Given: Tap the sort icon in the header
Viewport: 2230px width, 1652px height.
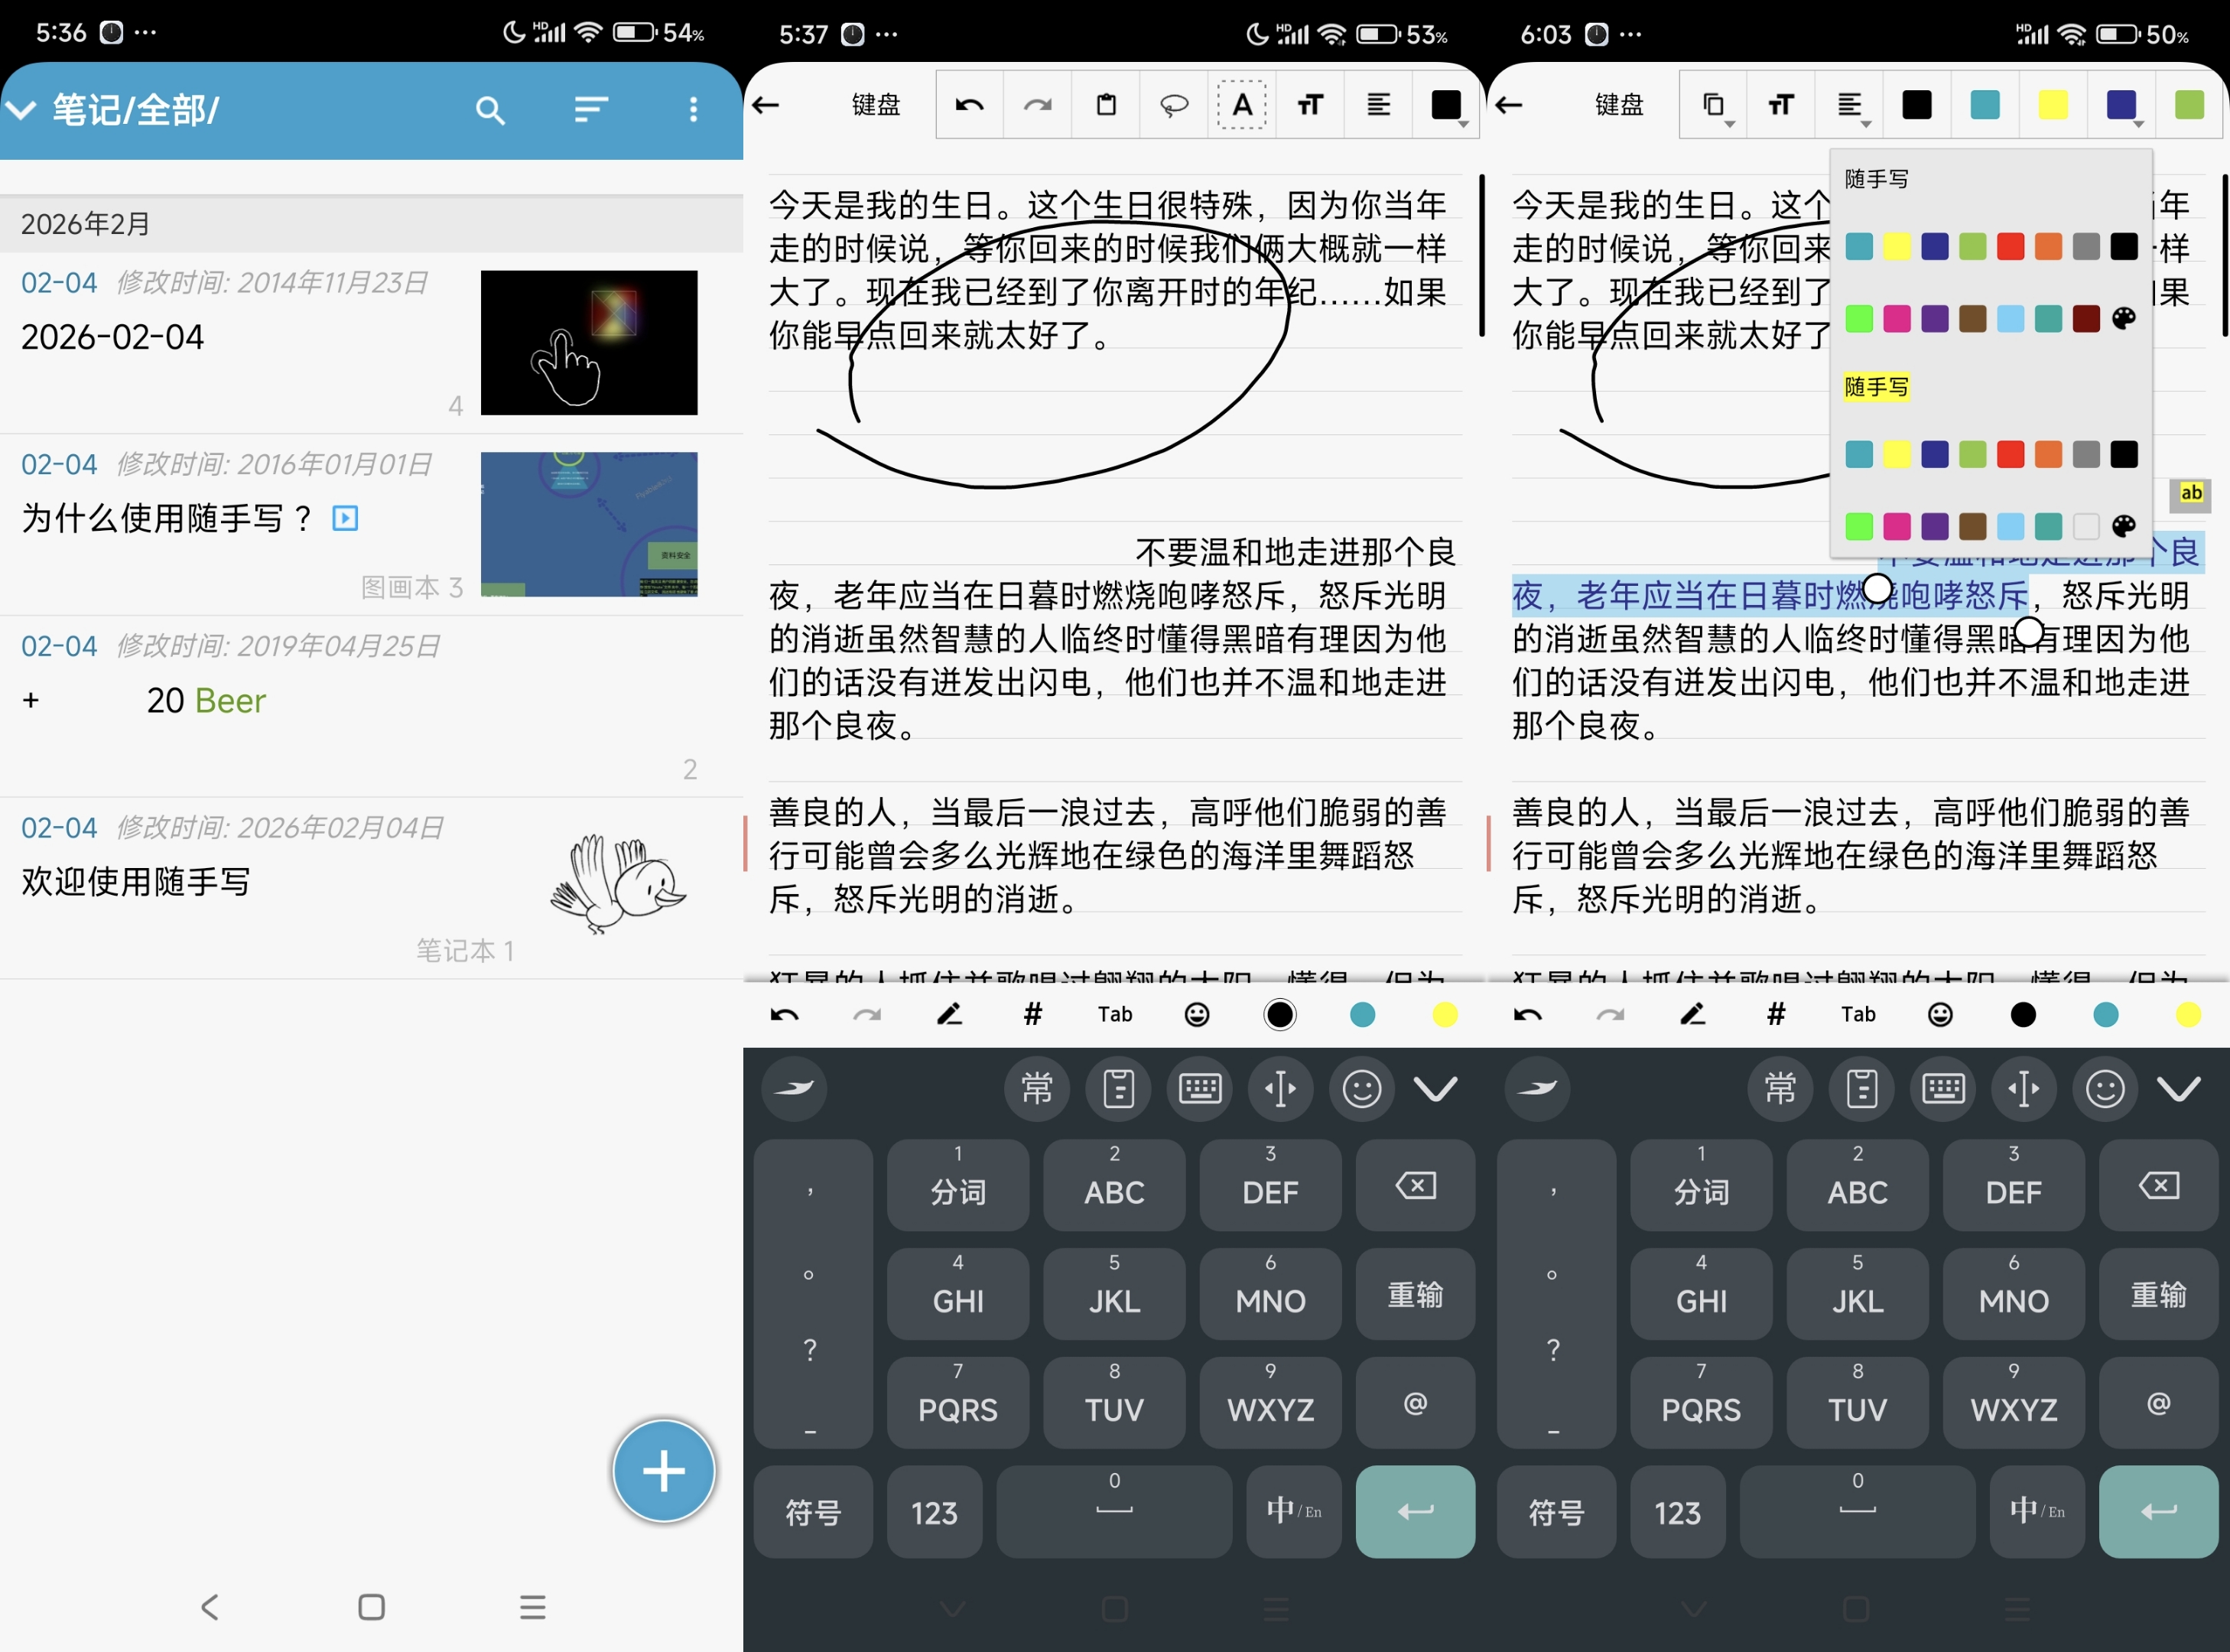Looking at the screenshot, I should point(591,109).
